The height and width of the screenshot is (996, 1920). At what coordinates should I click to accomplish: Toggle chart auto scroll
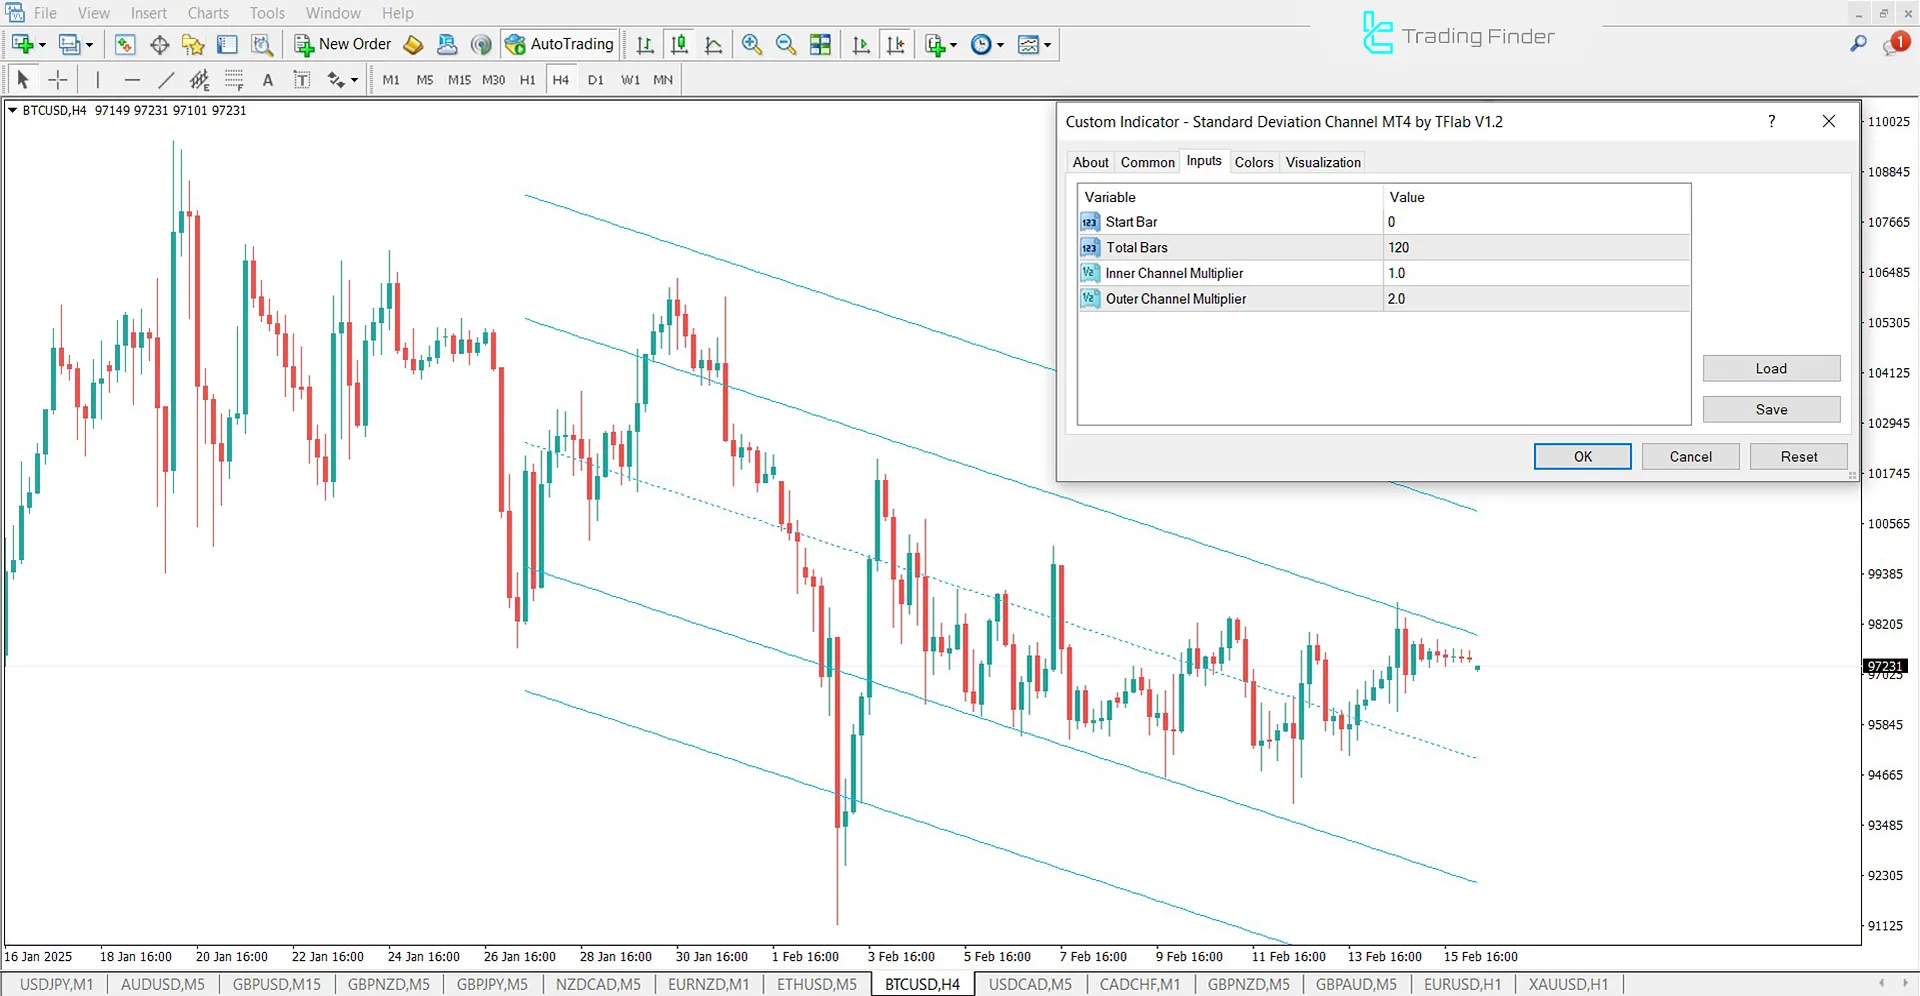pyautogui.click(x=861, y=44)
